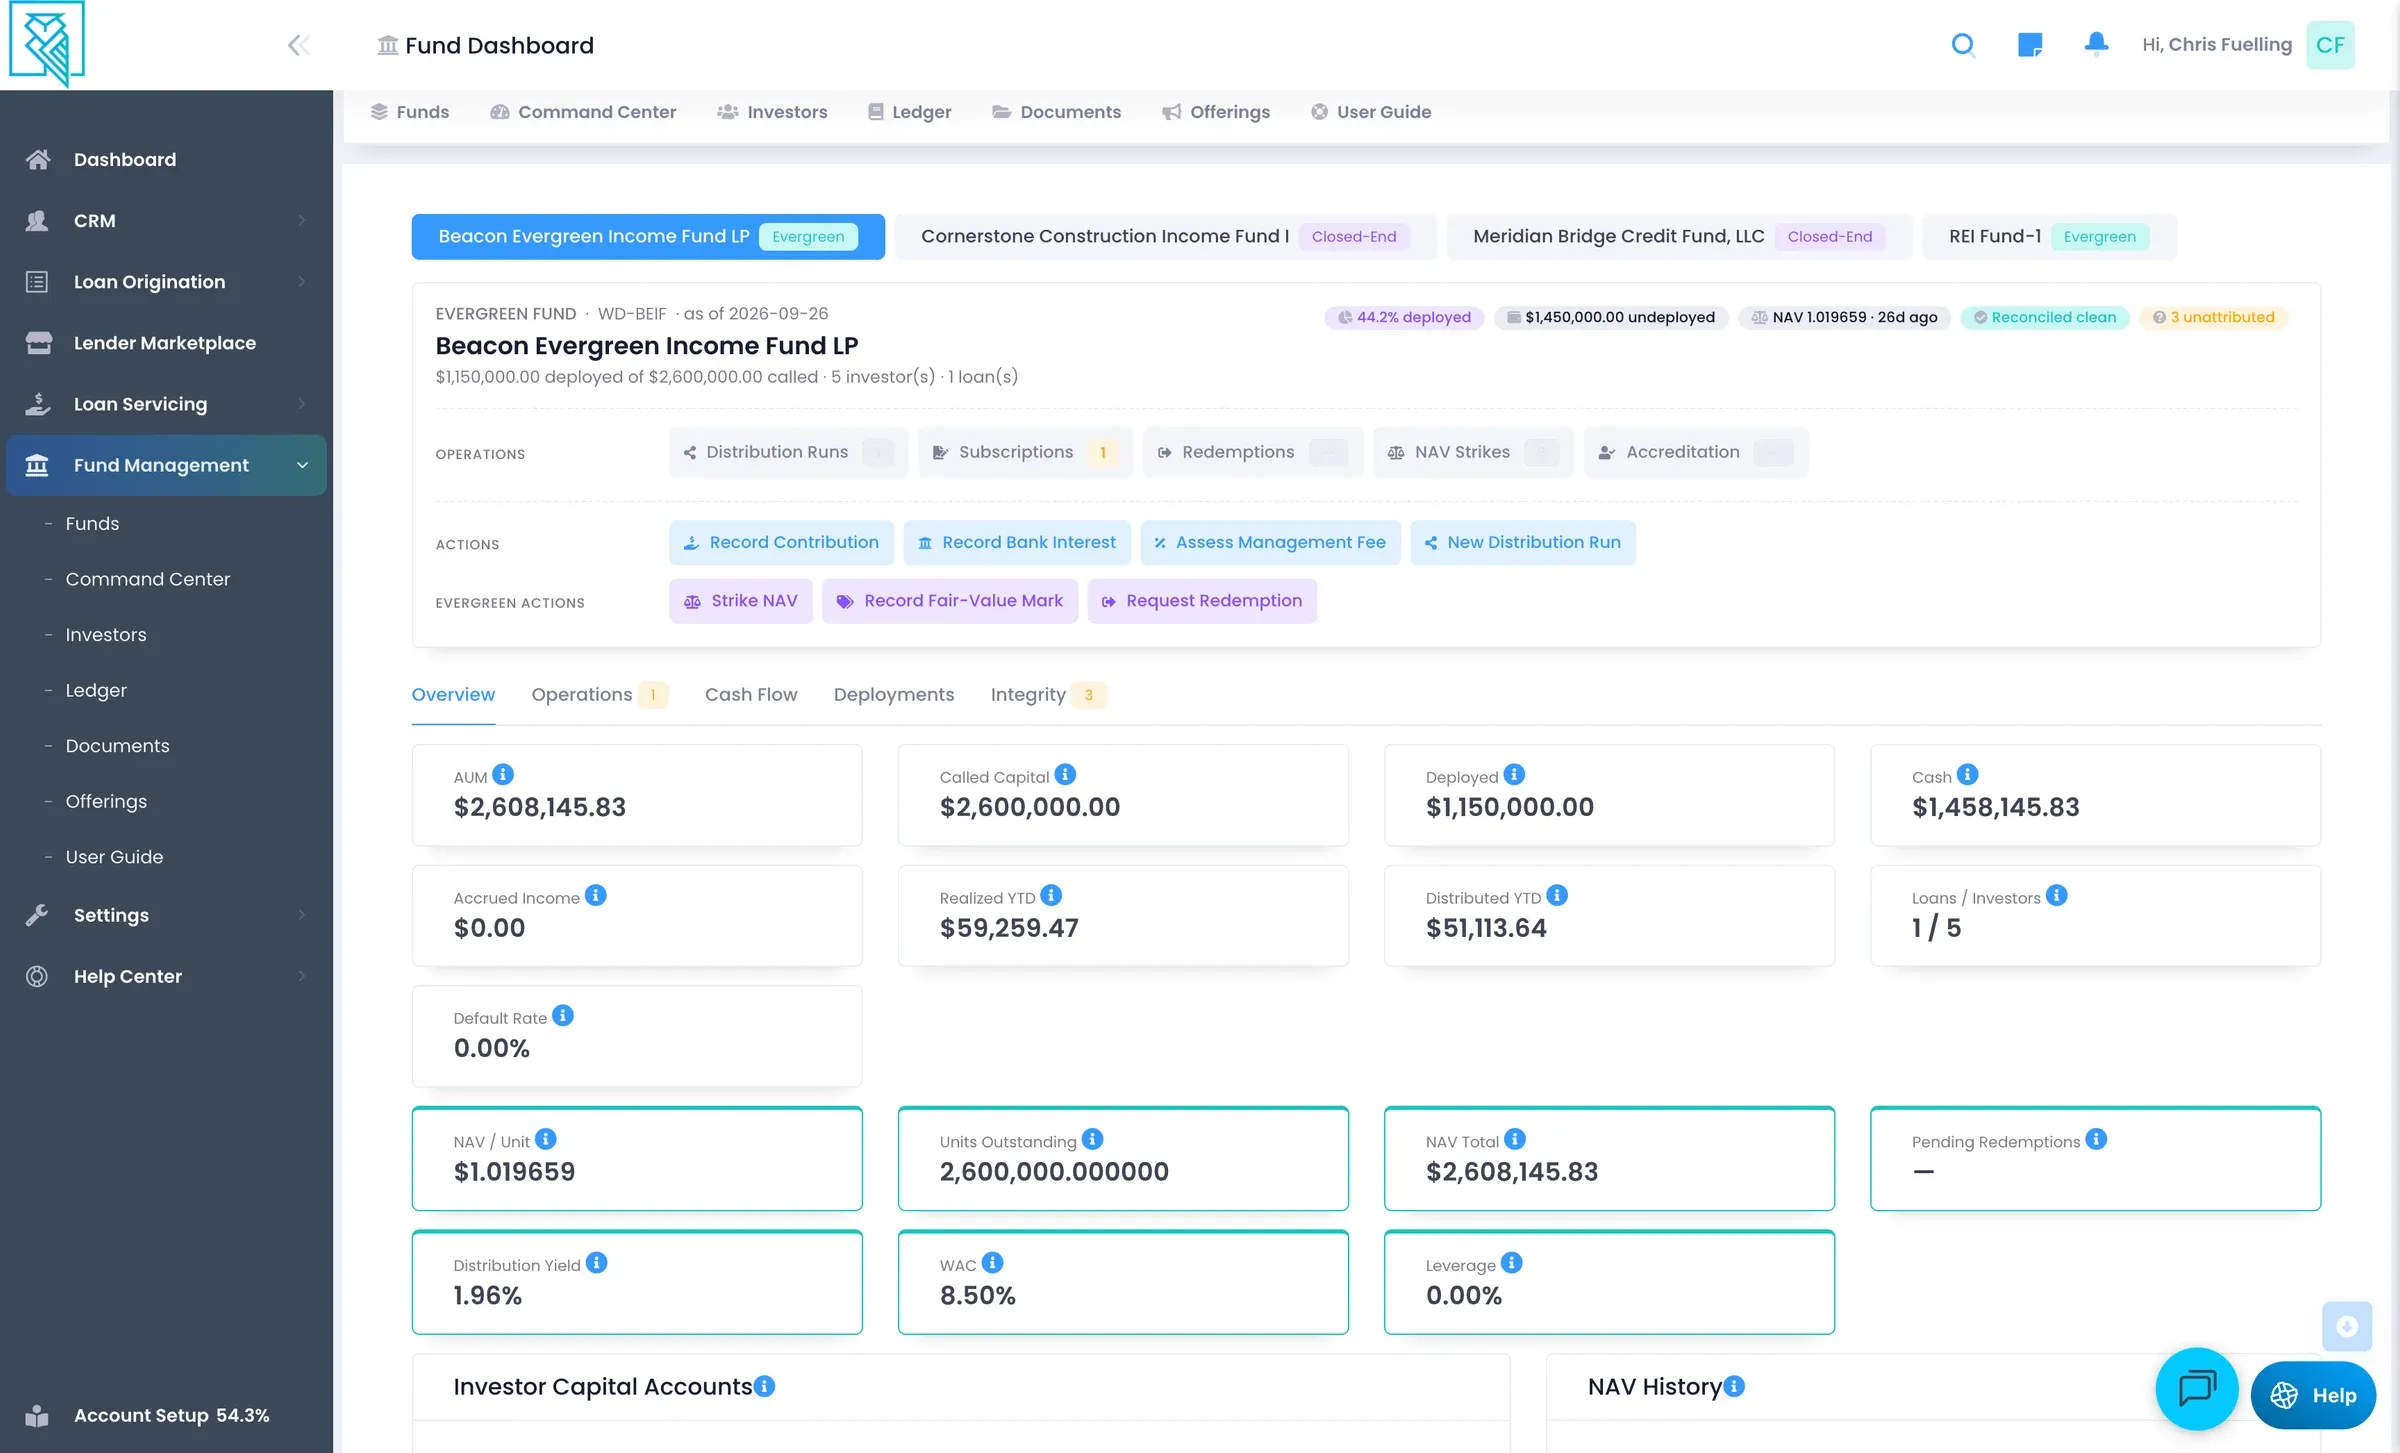Click the 3 unattributed status badge
Image resolution: width=2400 pixels, height=1453 pixels.
pyautogui.click(x=2214, y=318)
